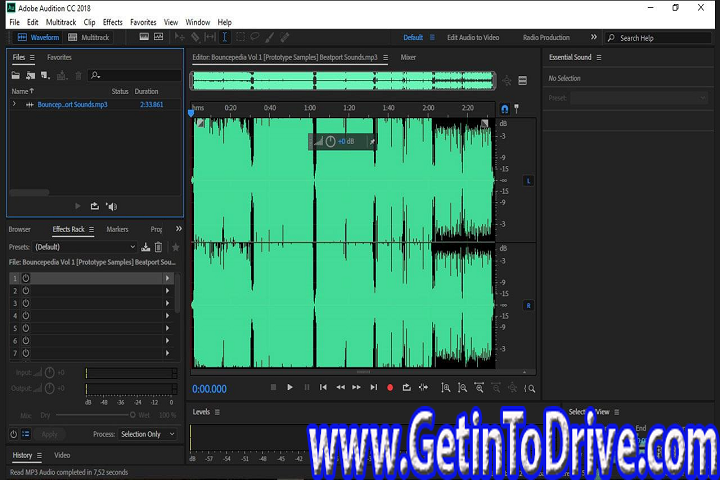Save effects rack preset icon
Image resolution: width=720 pixels, height=480 pixels.
pyautogui.click(x=146, y=247)
